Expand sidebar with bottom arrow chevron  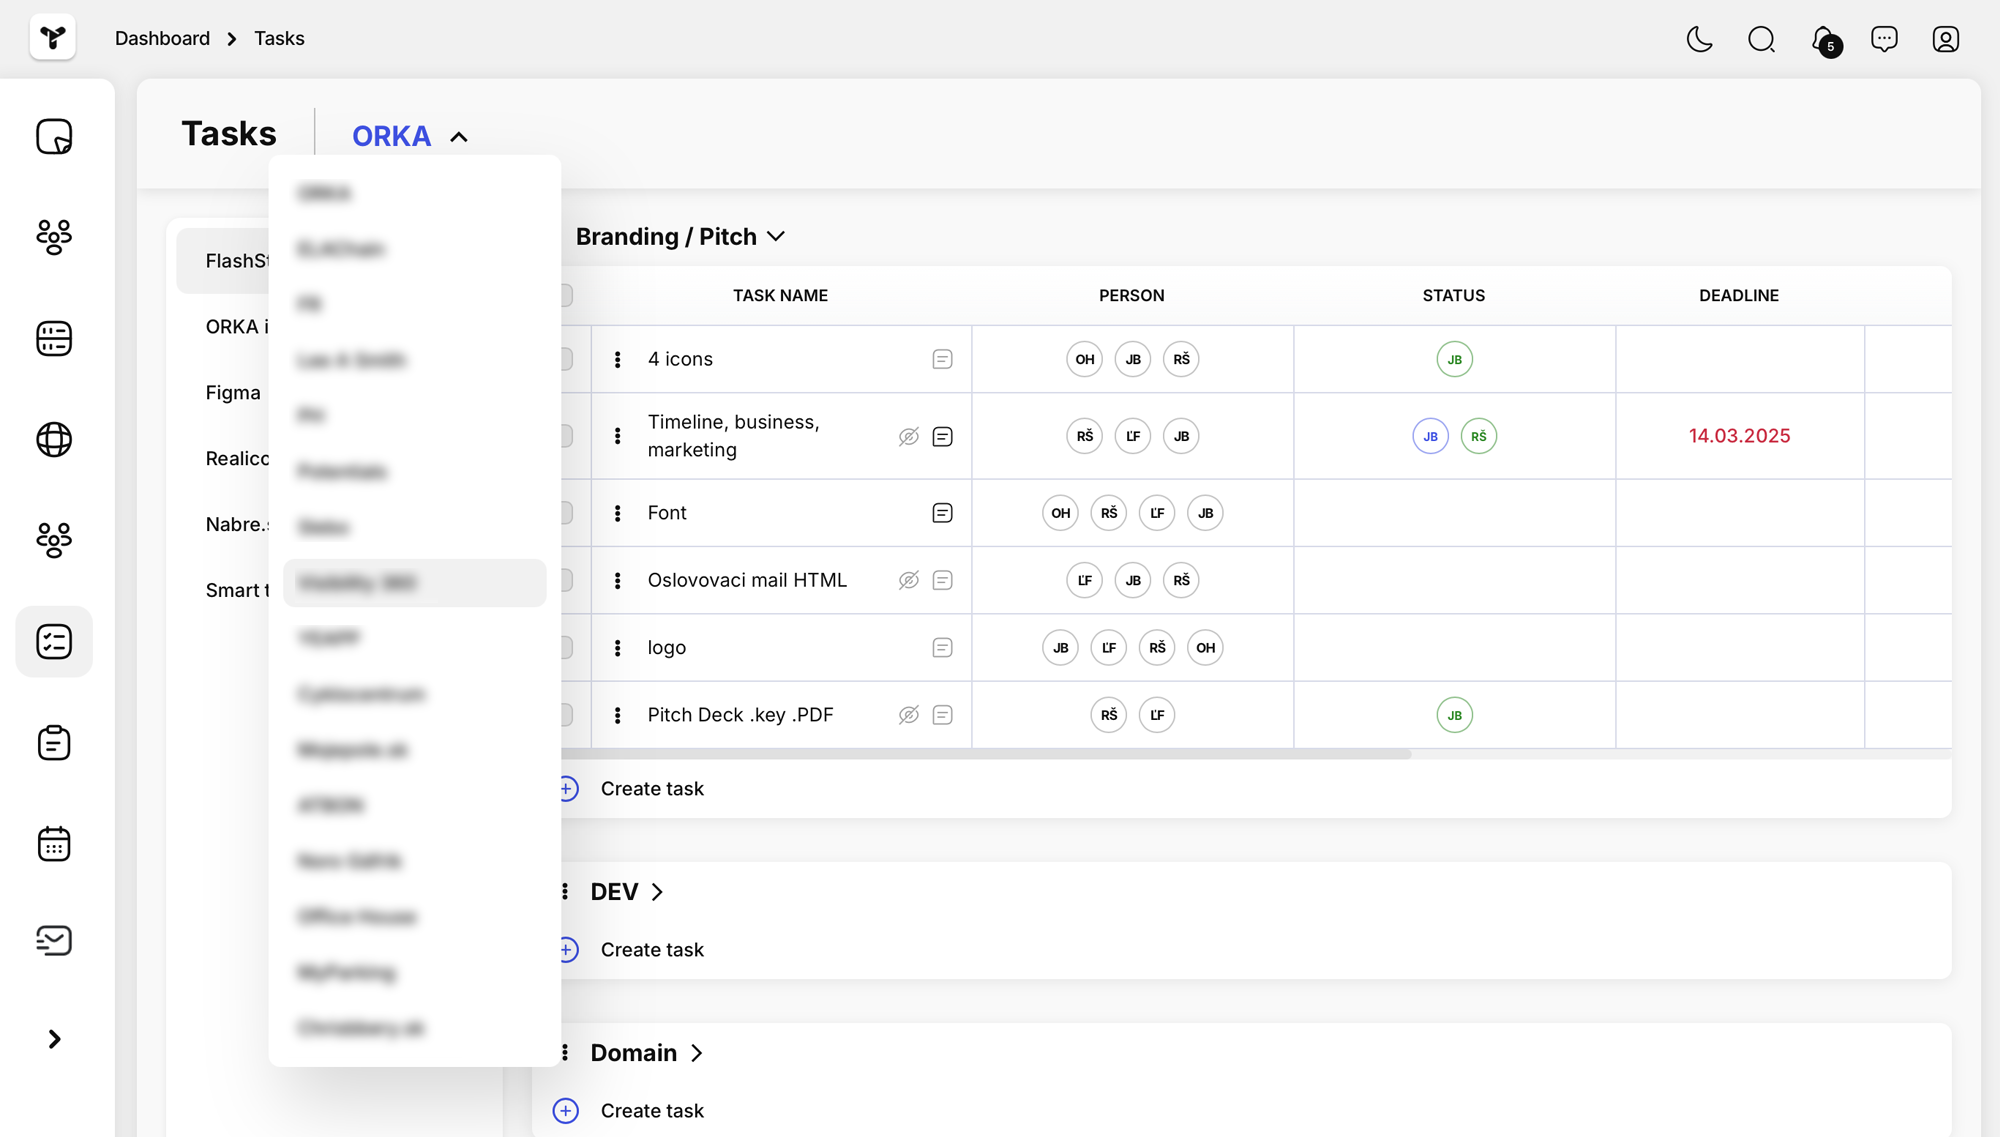[54, 1039]
